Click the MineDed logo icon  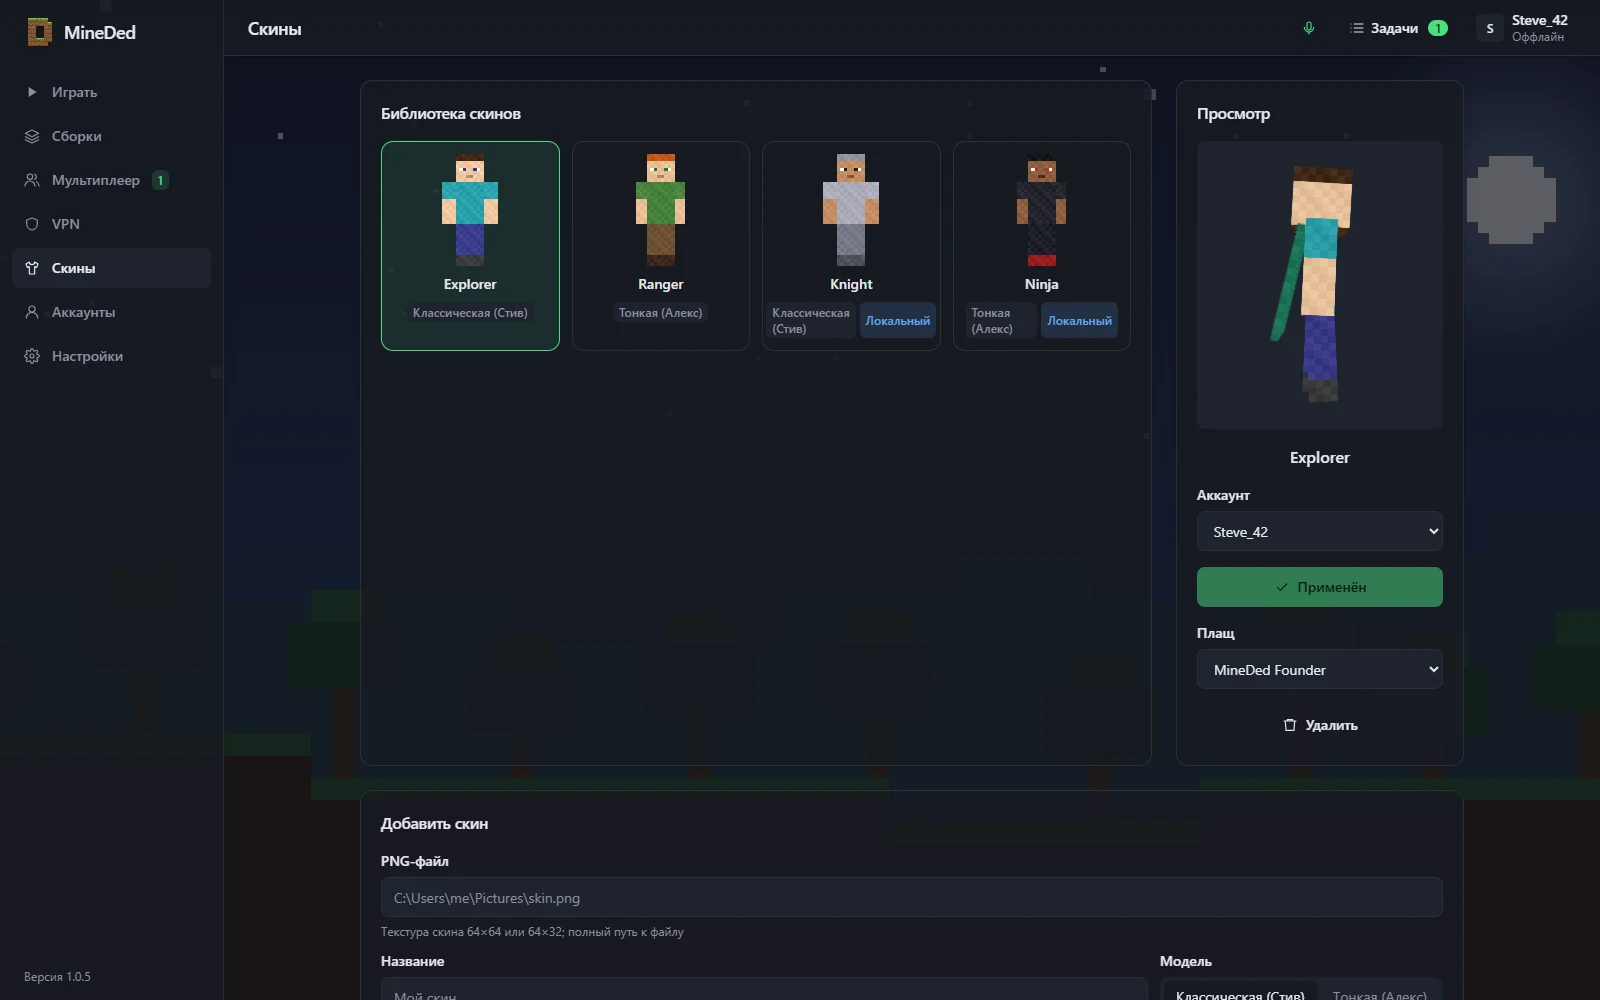point(39,32)
